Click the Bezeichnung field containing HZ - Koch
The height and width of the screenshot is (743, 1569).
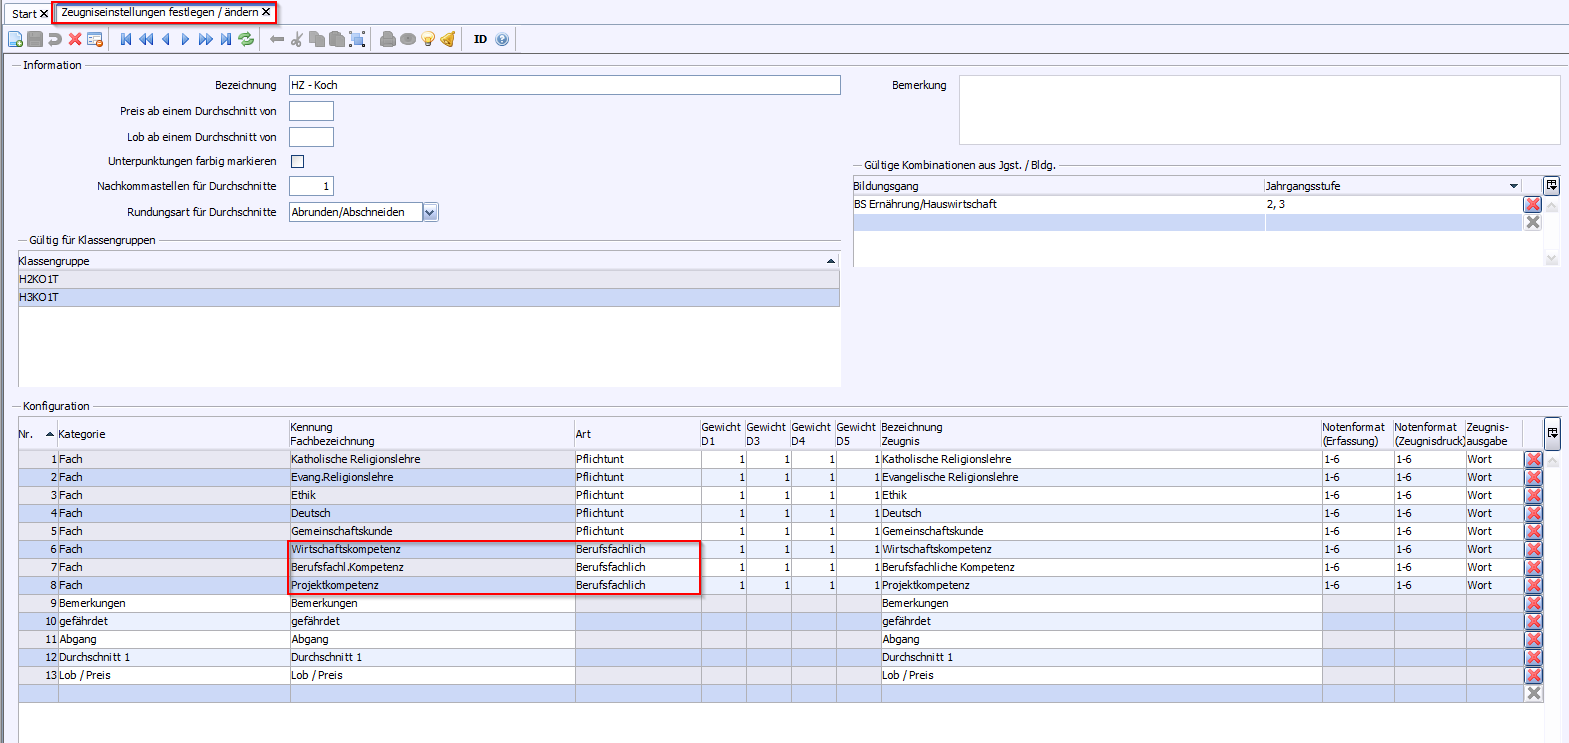pyautogui.click(x=564, y=85)
